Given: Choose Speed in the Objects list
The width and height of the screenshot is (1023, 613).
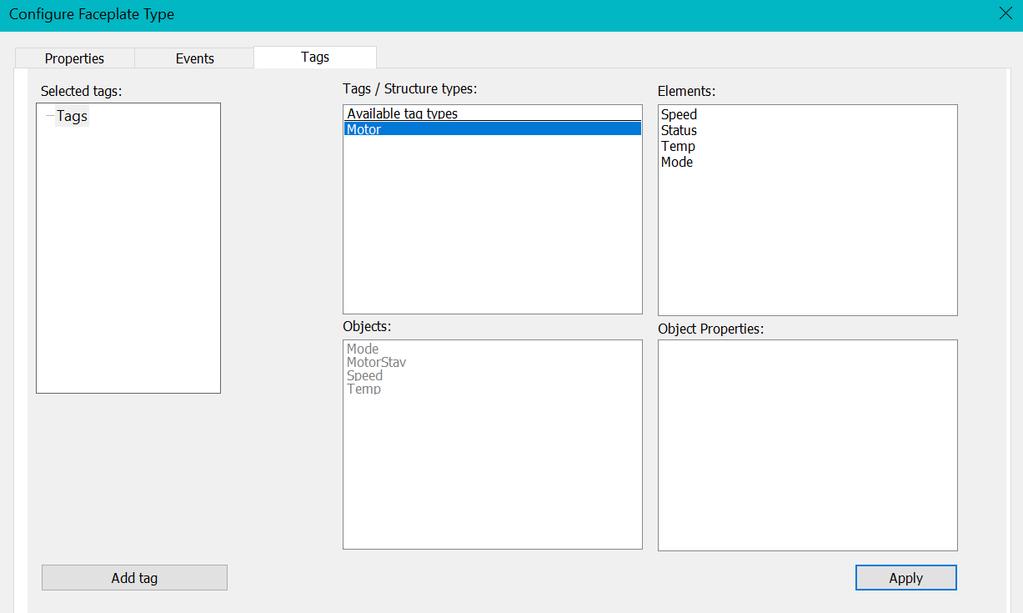Looking at the screenshot, I should click(365, 376).
